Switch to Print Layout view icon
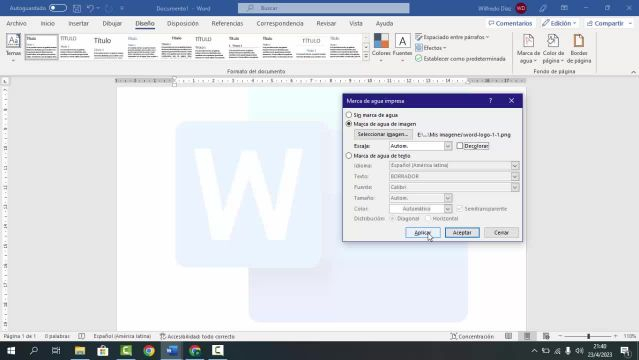Viewport: 639px width, 360px height. coord(527,336)
